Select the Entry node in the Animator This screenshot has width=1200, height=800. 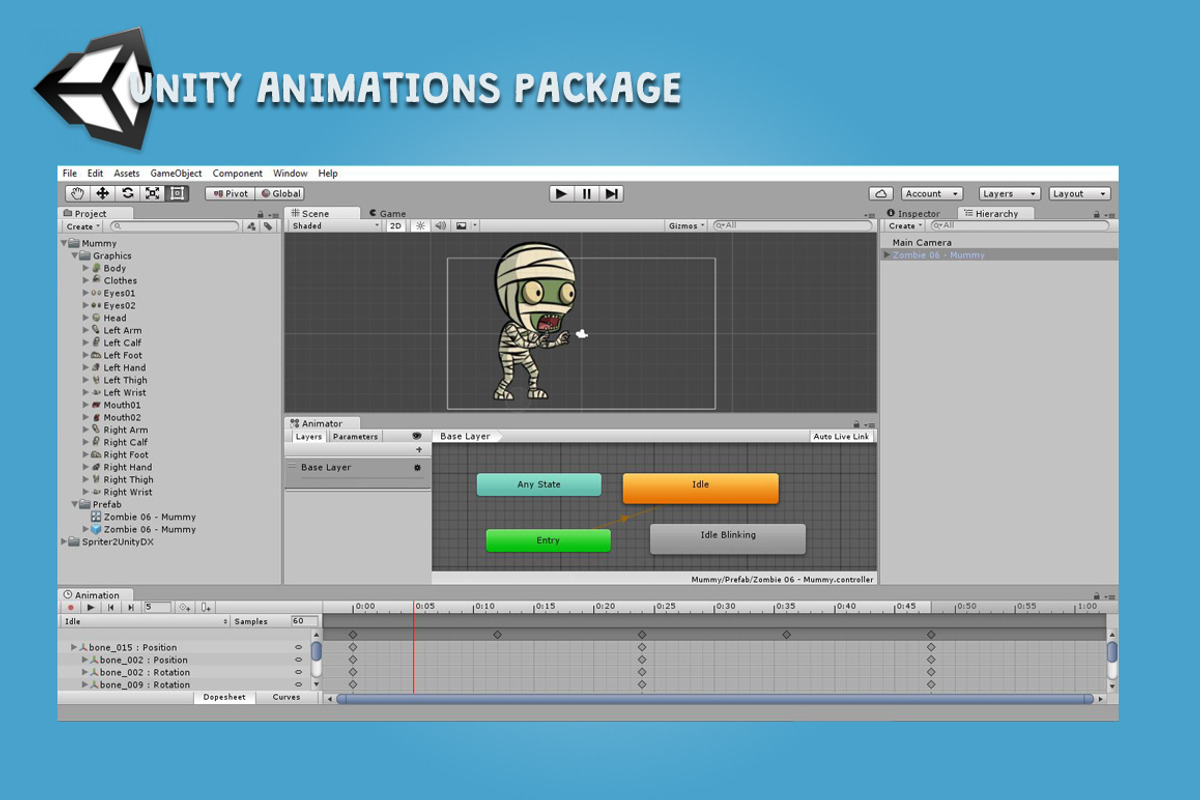coord(548,541)
